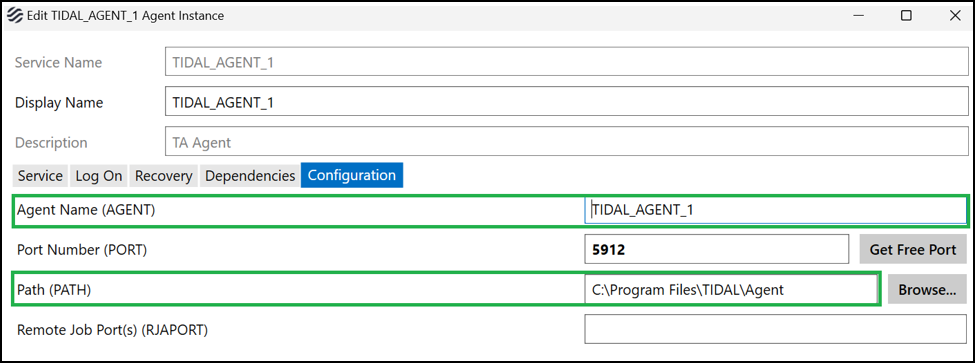Open the Service tab
975x363 pixels.
coord(40,175)
